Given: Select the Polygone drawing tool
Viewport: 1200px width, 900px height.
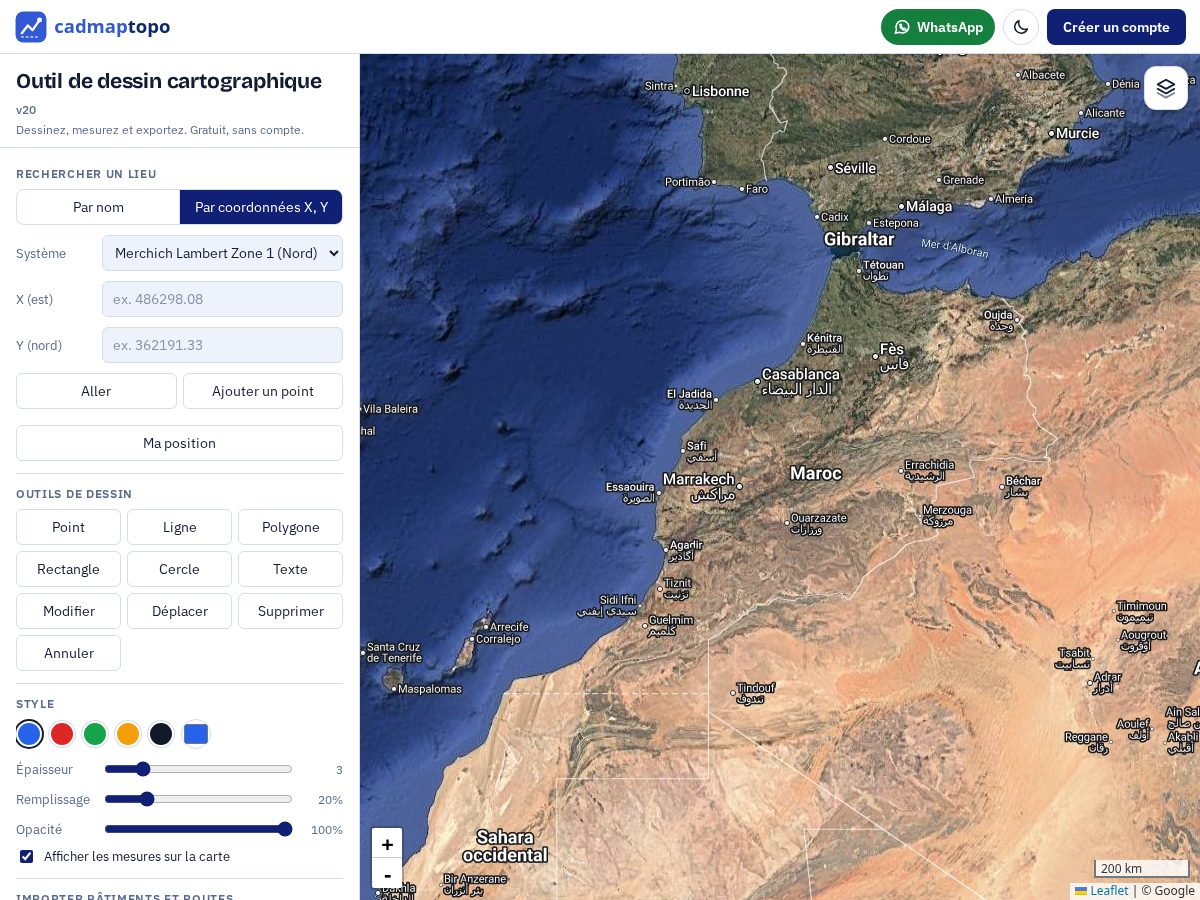Looking at the screenshot, I should point(290,527).
